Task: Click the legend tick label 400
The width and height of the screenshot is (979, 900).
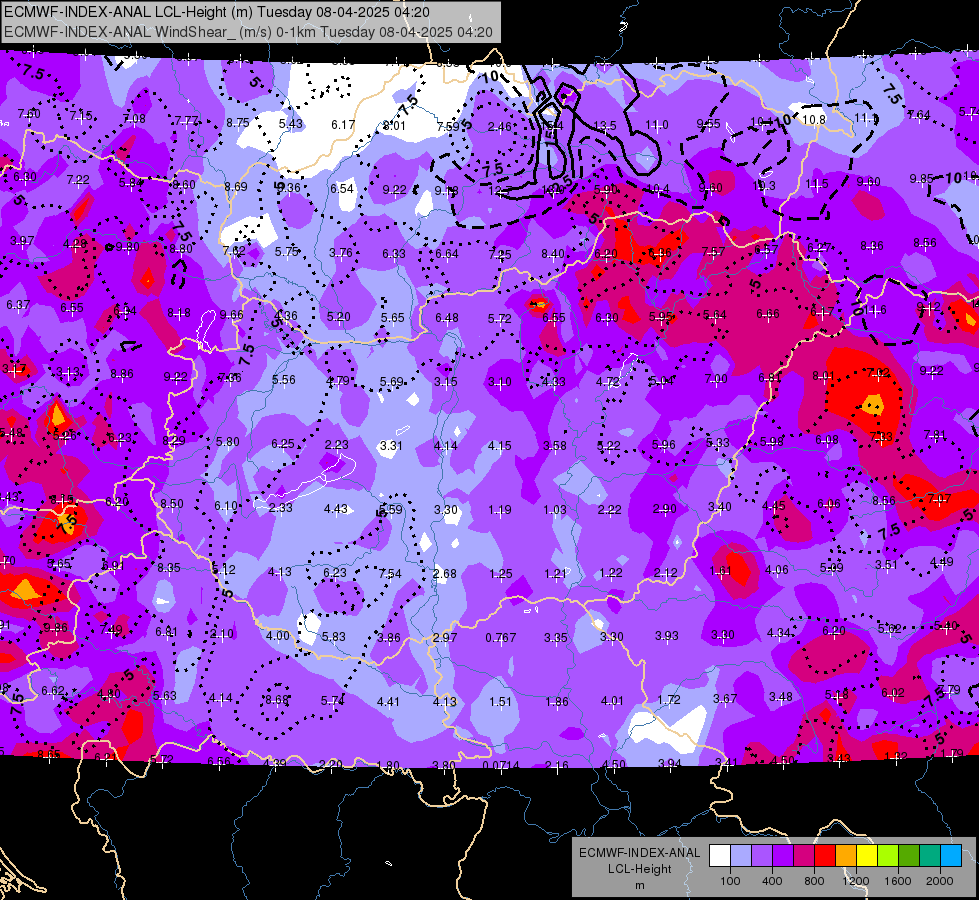Action: [772, 881]
